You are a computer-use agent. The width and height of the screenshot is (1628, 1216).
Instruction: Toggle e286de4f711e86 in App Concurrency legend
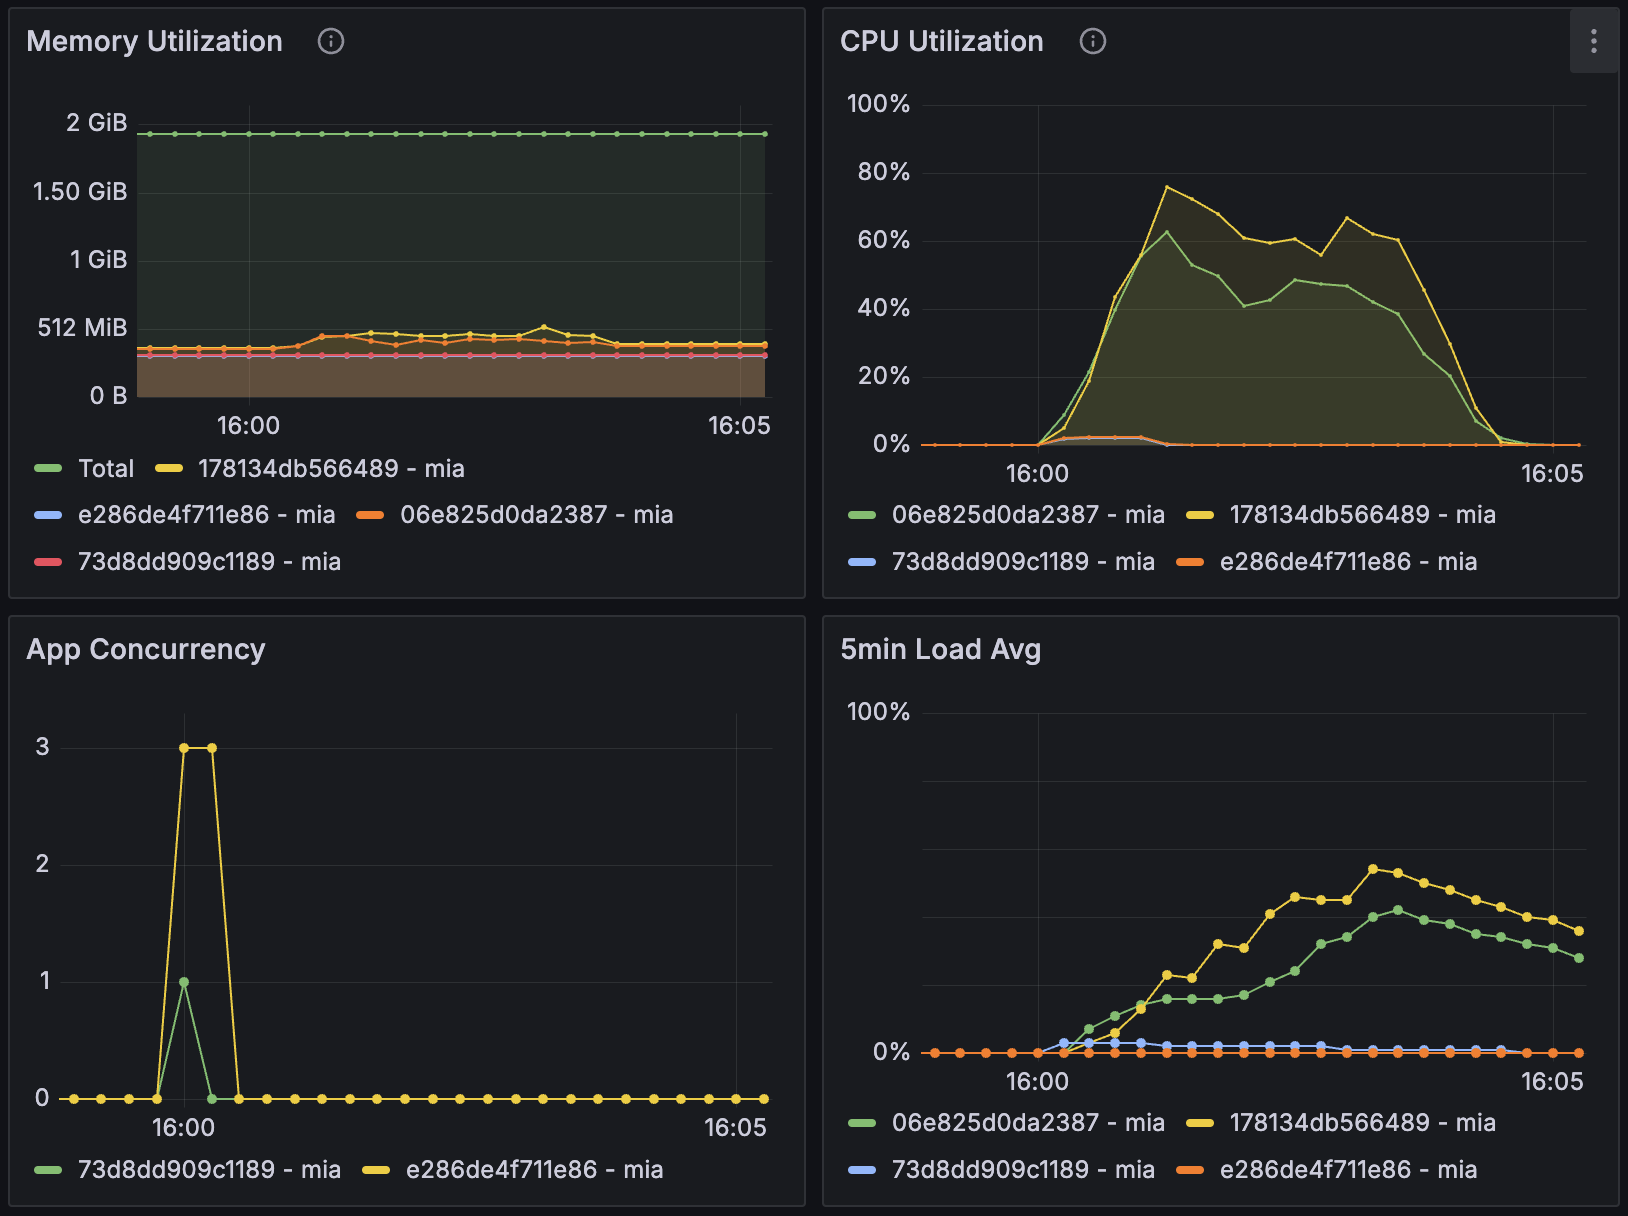[534, 1170]
